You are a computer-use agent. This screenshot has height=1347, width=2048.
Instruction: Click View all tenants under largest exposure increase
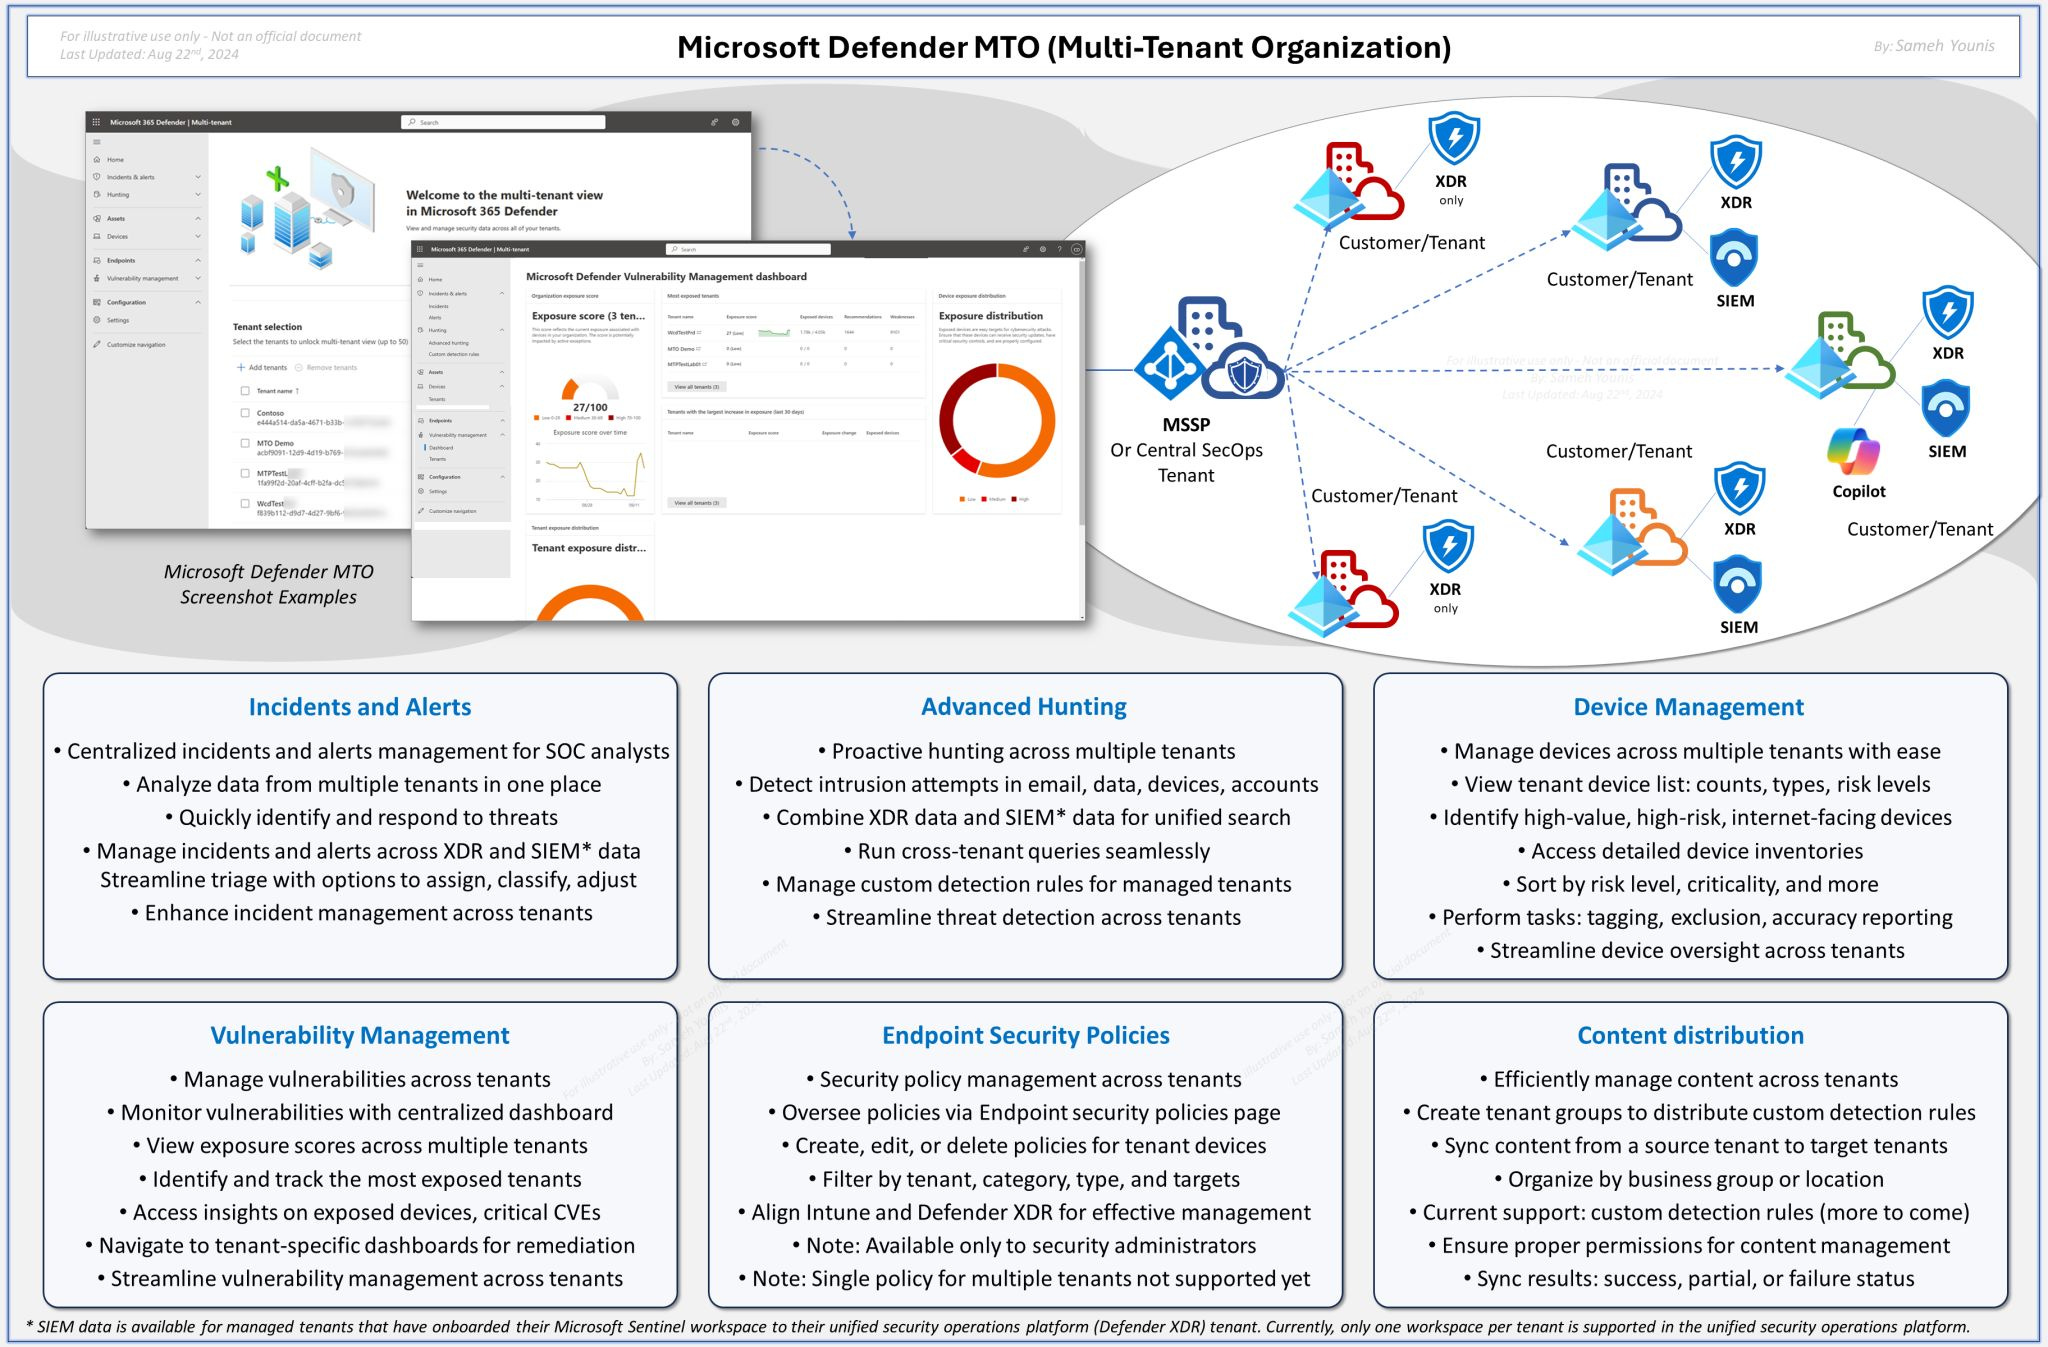point(696,502)
